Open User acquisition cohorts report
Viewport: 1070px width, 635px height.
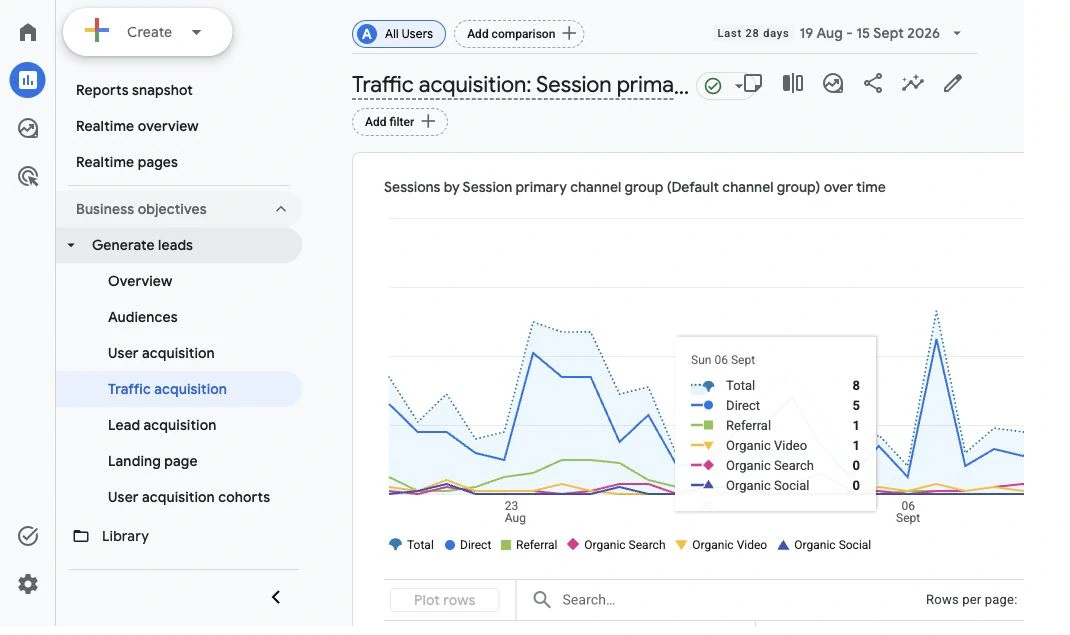tap(189, 497)
